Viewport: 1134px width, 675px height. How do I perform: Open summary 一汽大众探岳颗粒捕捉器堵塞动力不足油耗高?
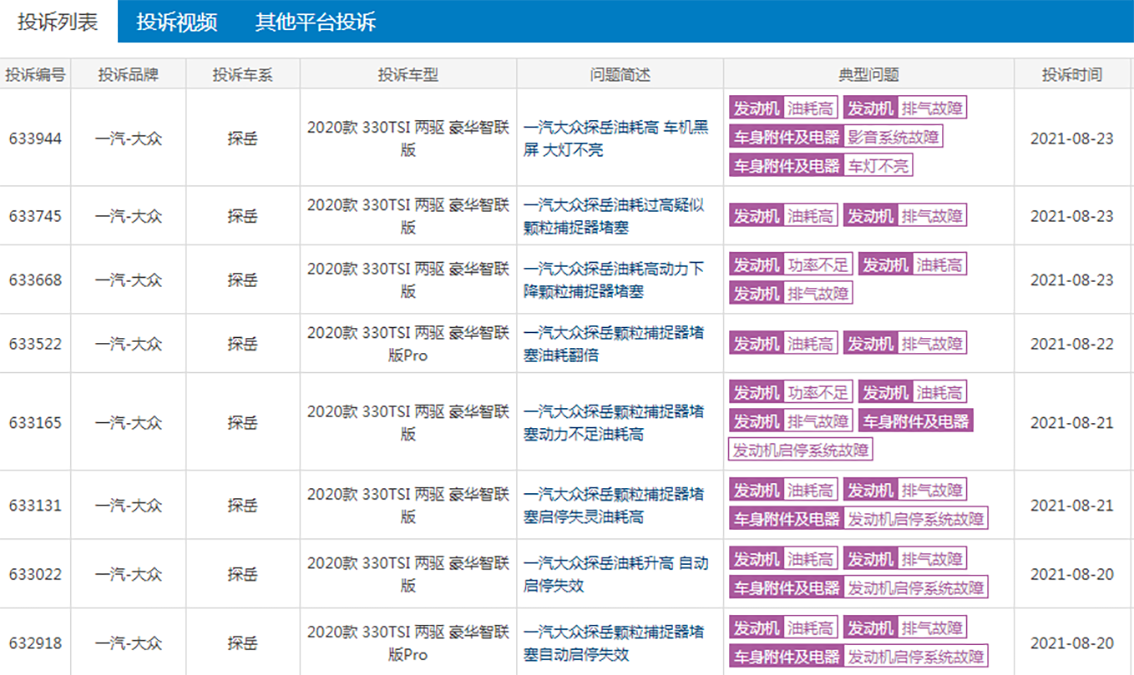pos(614,423)
